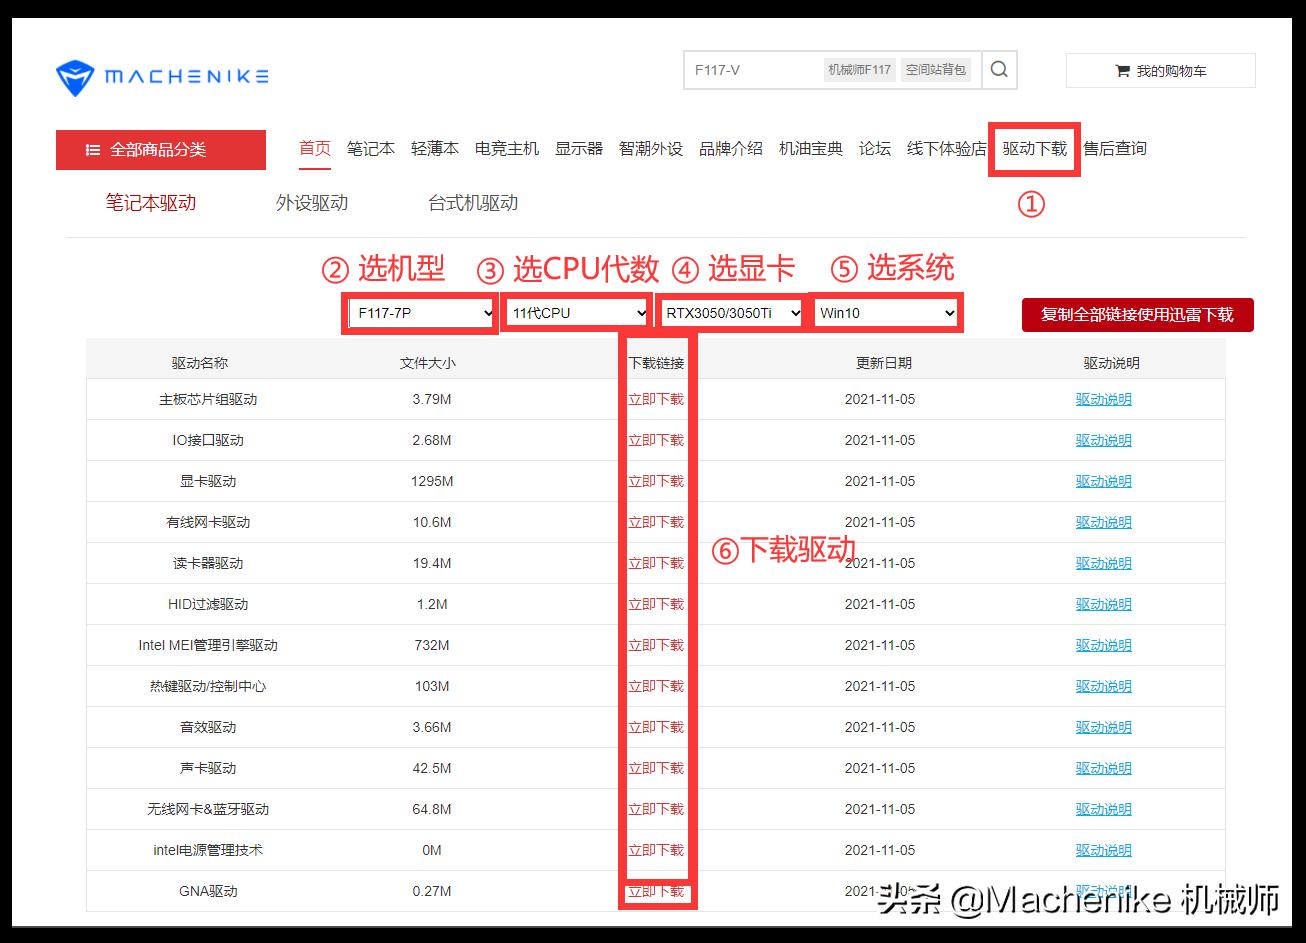Open the 售后查询 page
Viewport: 1306px width, 943px height.
point(1116,148)
